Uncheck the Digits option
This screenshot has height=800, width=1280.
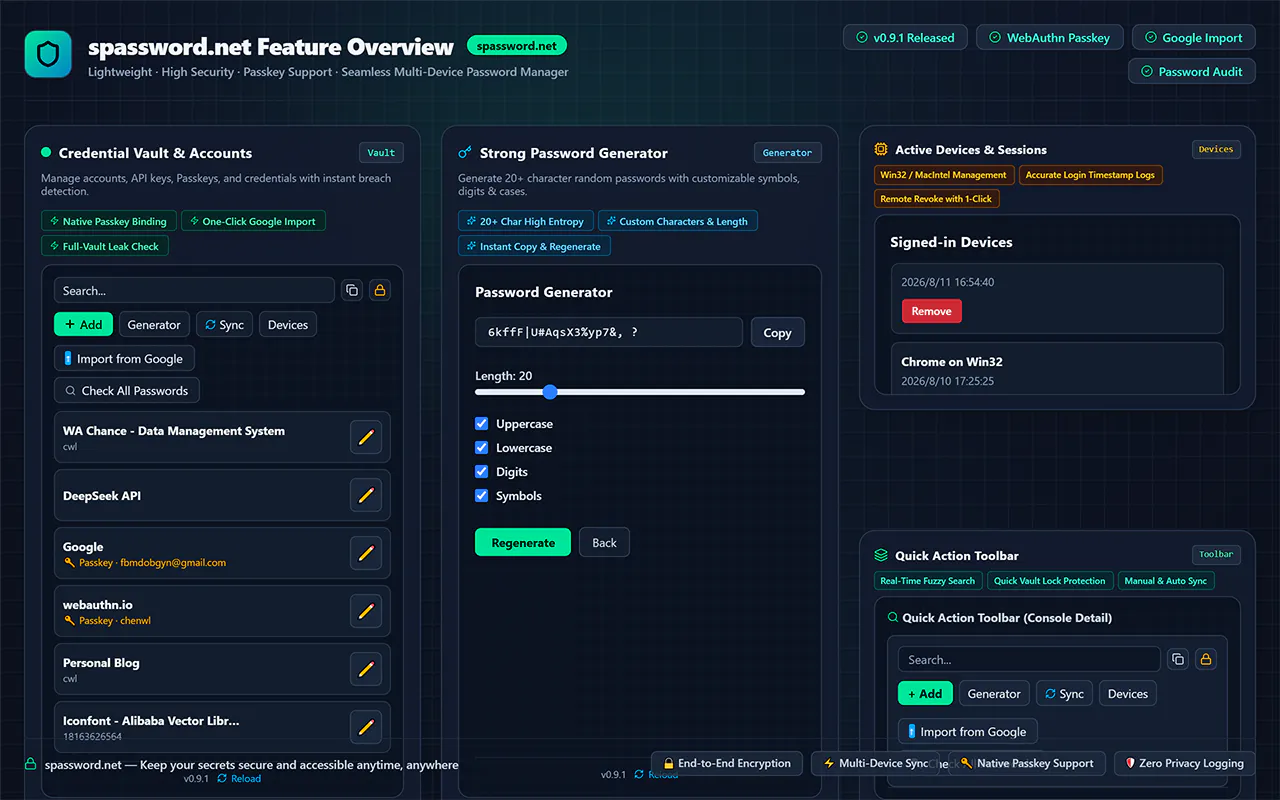click(x=482, y=472)
